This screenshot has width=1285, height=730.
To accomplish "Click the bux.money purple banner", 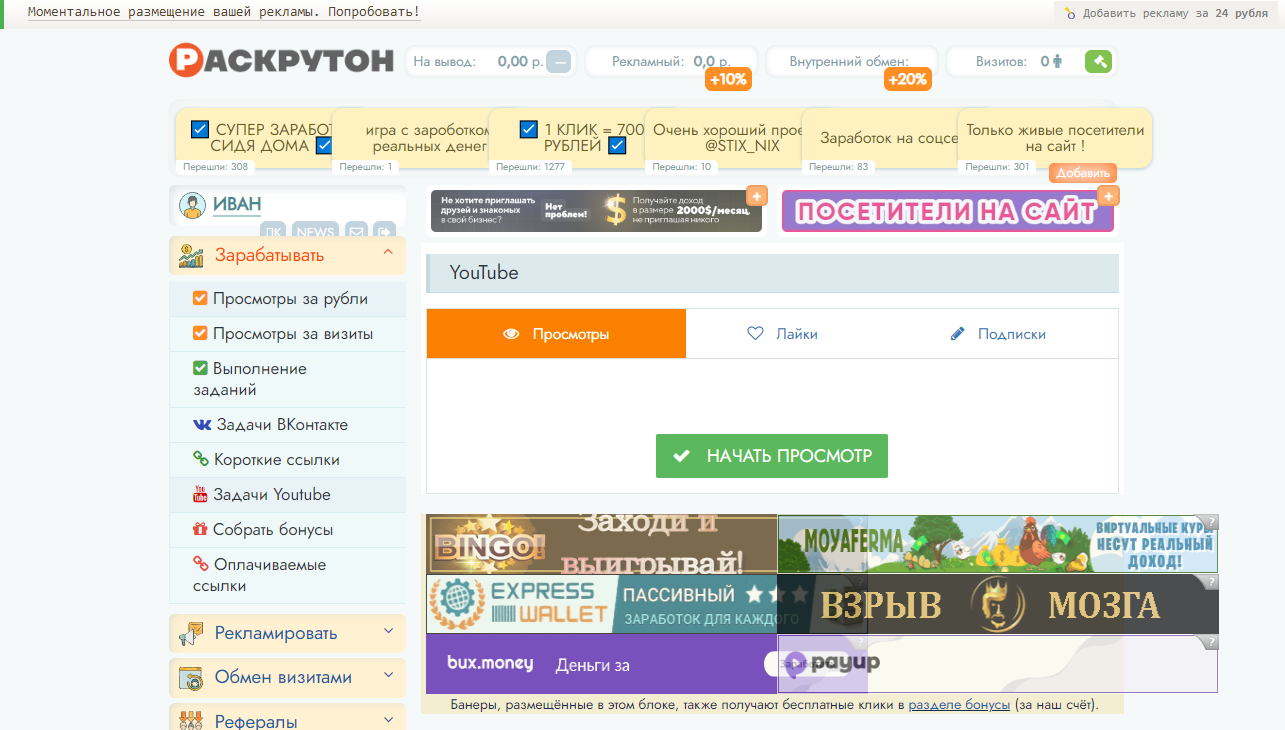I will click(602, 664).
